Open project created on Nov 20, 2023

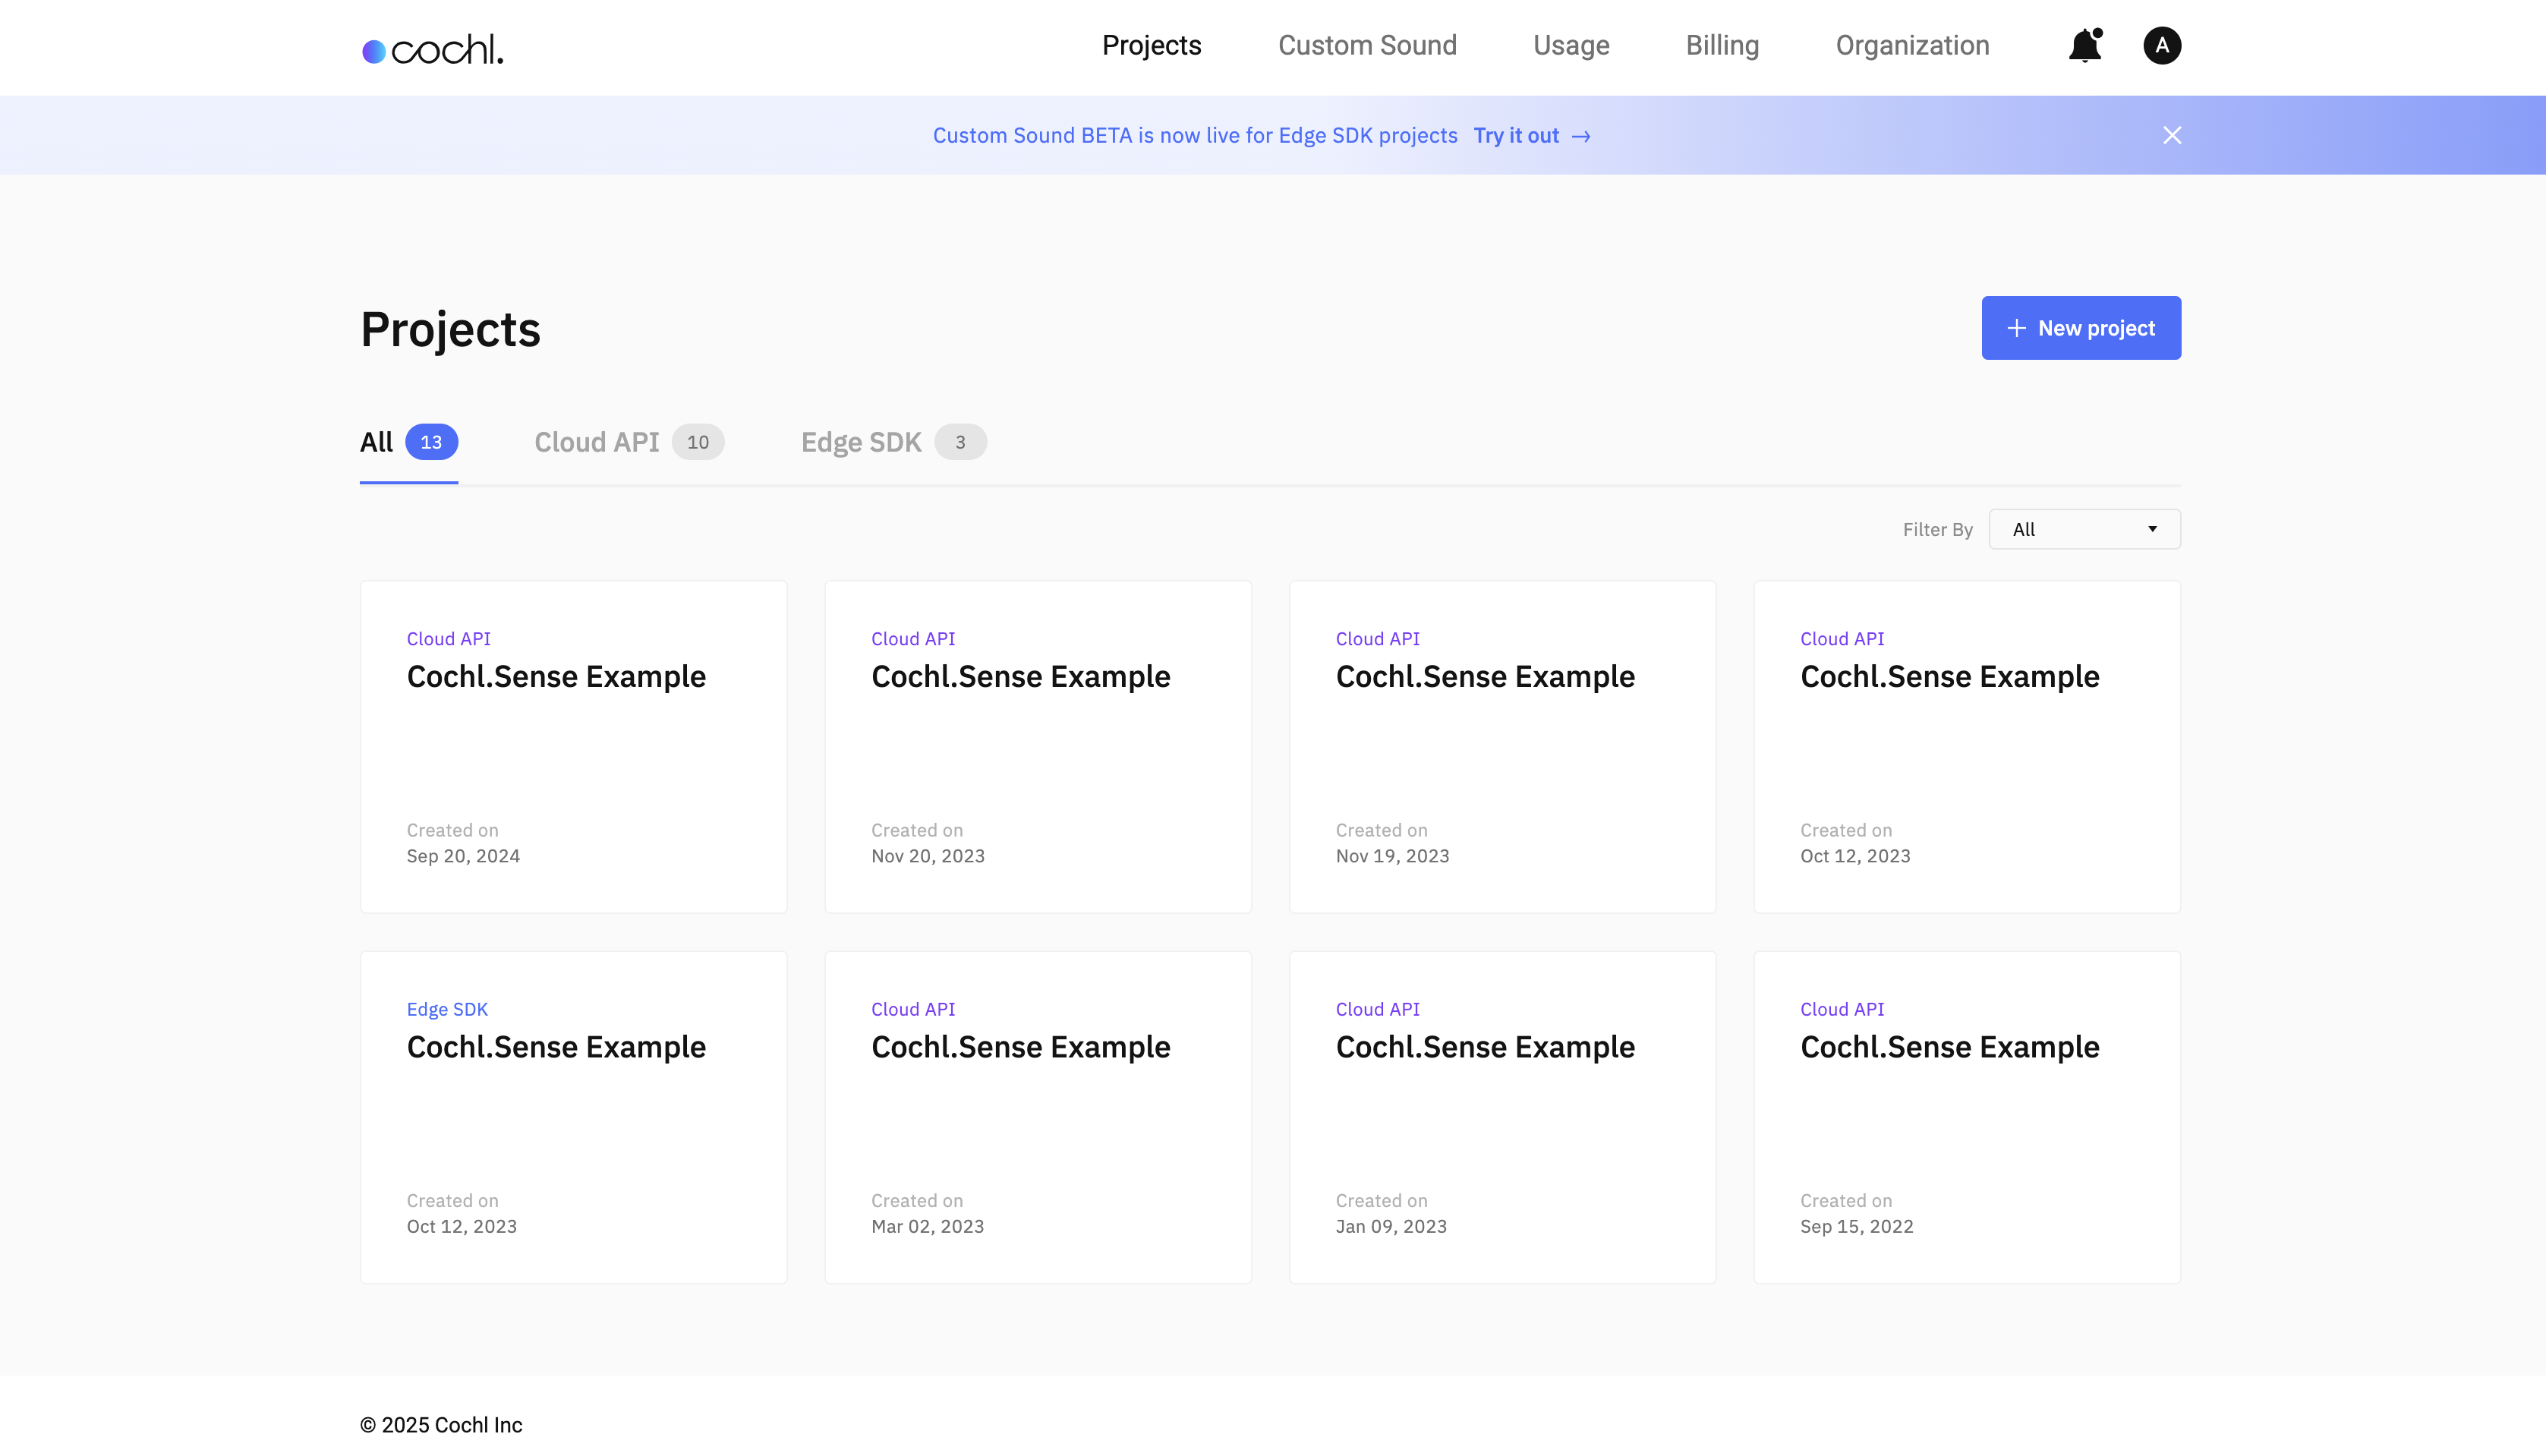tap(1038, 747)
